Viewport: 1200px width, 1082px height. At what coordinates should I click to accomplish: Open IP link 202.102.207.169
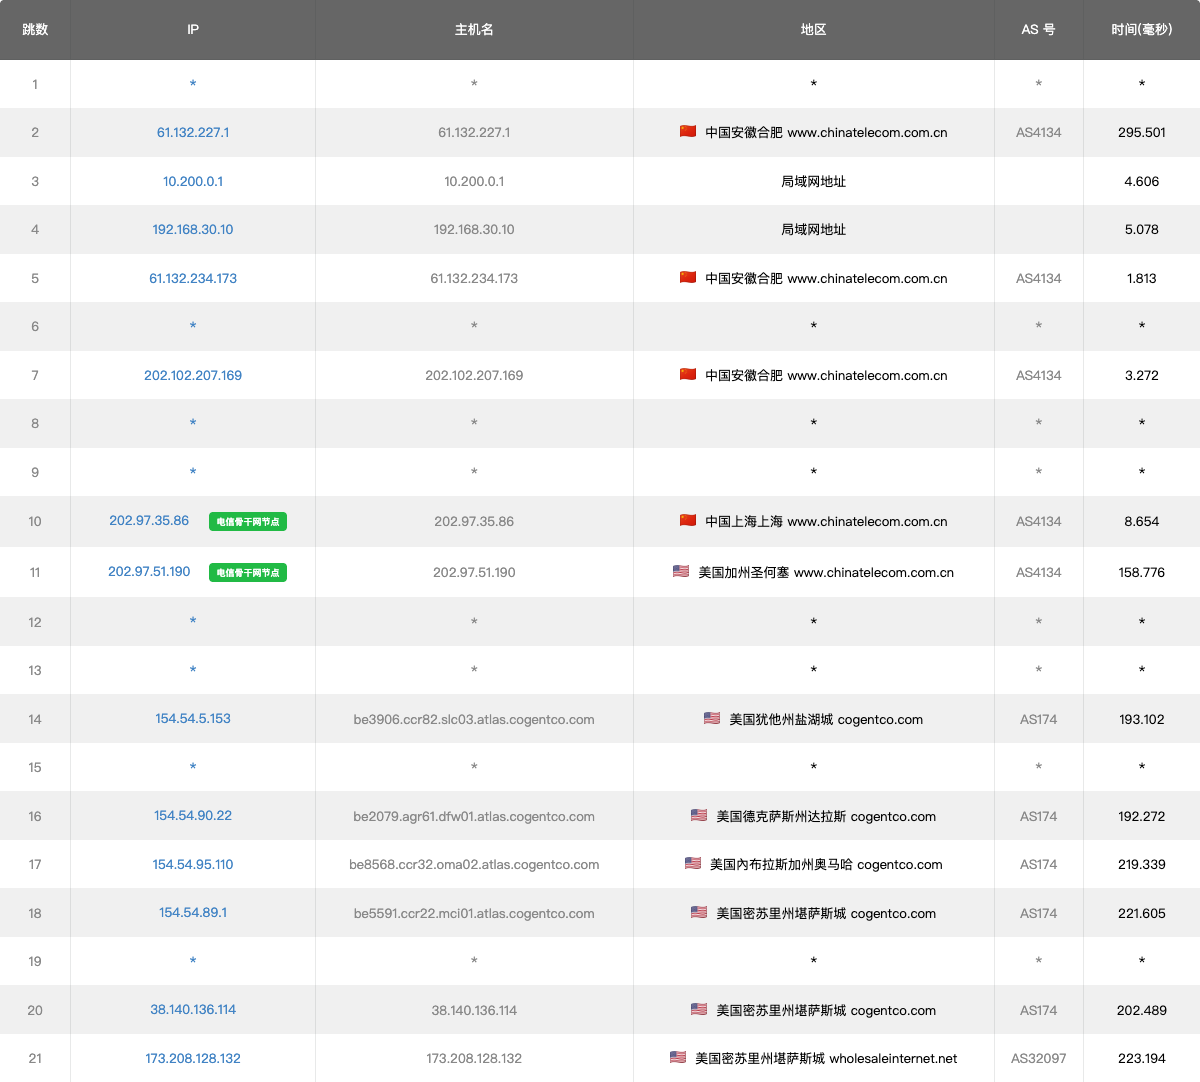point(193,375)
